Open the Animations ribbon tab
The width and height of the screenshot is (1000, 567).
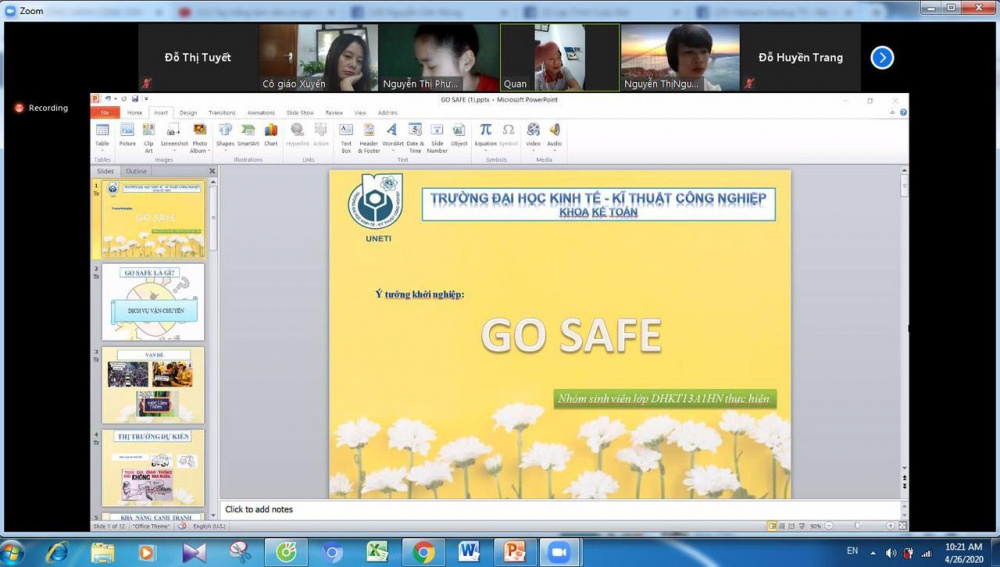coord(261,112)
